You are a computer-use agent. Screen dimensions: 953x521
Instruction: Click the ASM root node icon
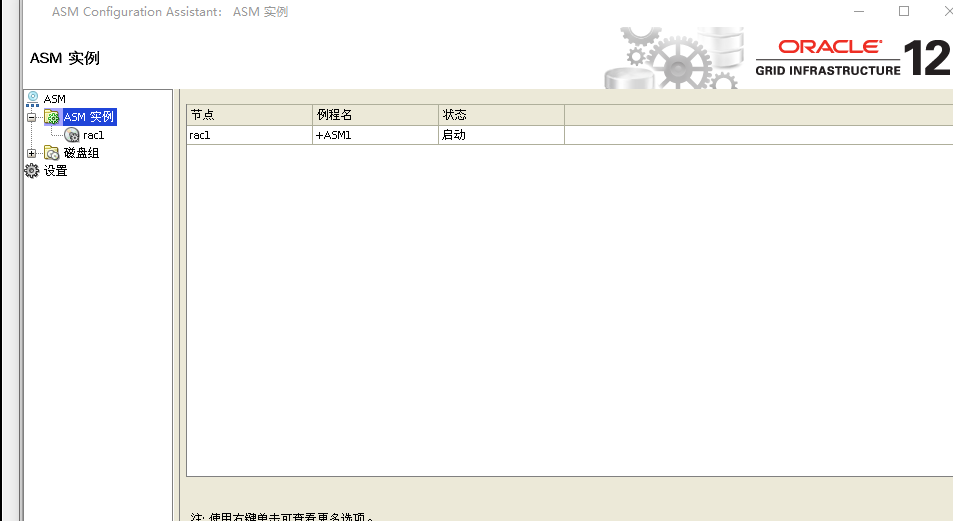(x=33, y=98)
